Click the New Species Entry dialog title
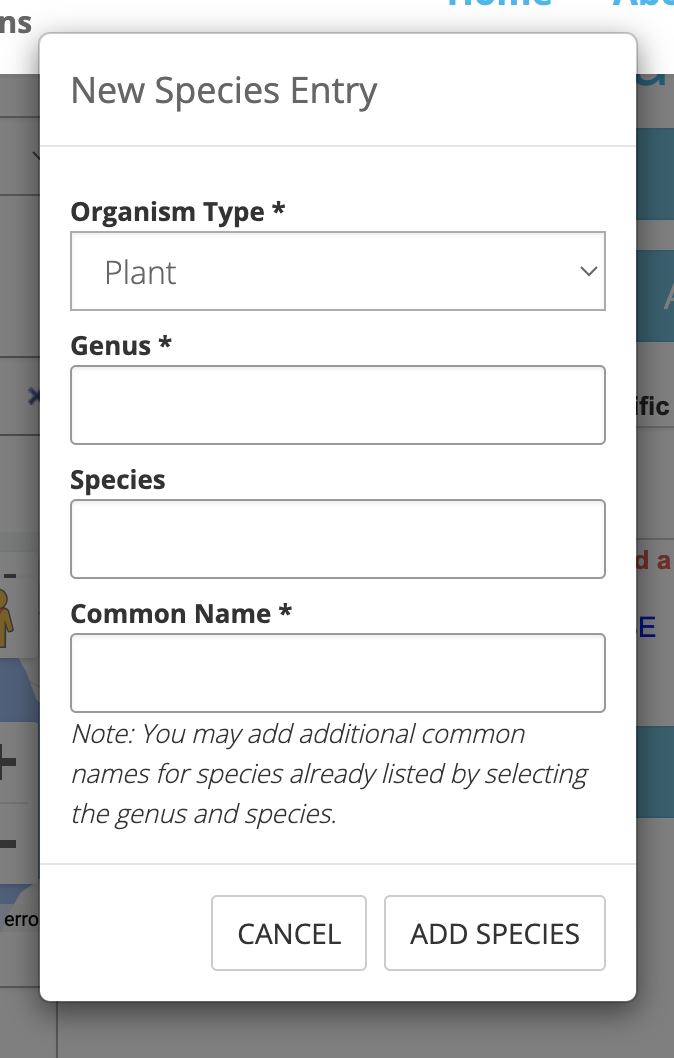 [x=224, y=91]
